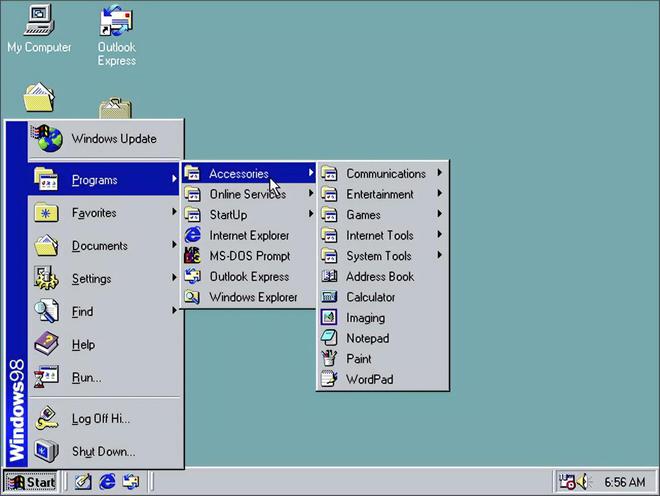660x496 pixels.
Task: Expand the Settings submenu arrow
Action: [174, 277]
